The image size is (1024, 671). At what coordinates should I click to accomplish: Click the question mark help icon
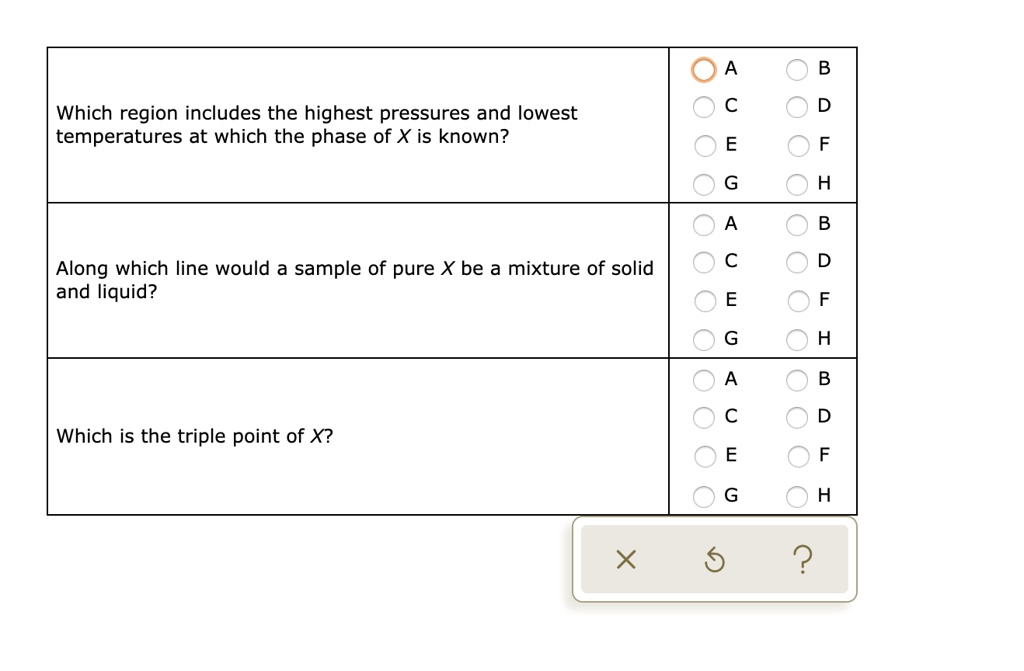tap(803, 560)
